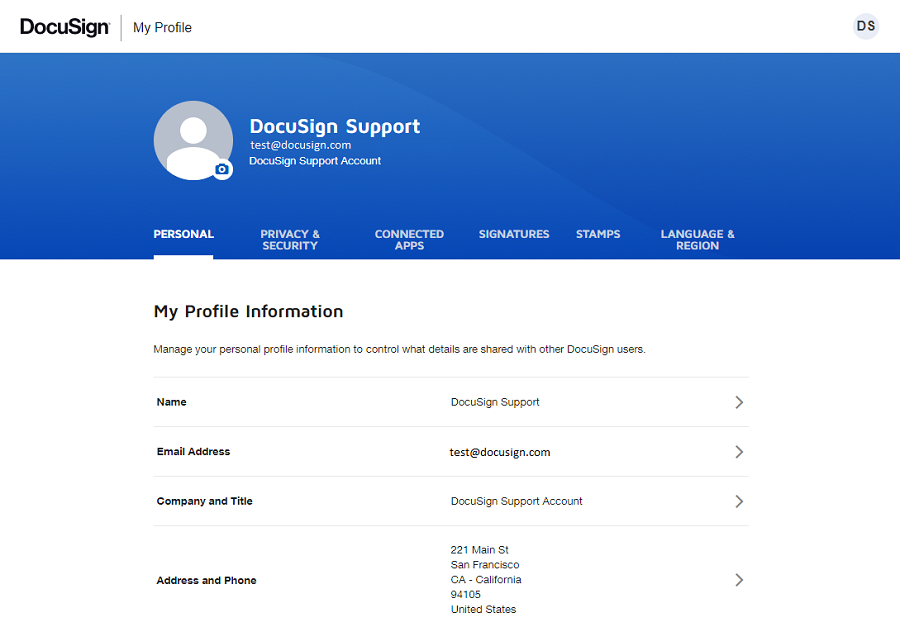This screenshot has width=900, height=627.
Task: Click the banner email test@docusign.com
Action: pos(301,145)
